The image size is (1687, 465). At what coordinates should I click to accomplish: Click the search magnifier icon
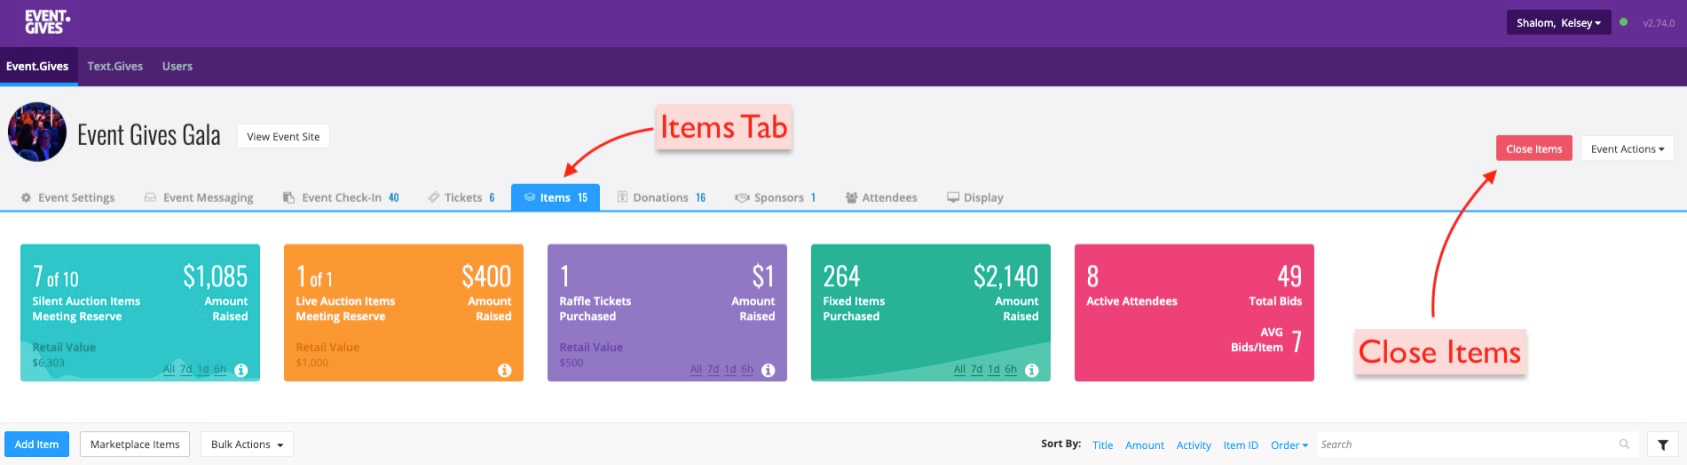click(1624, 444)
